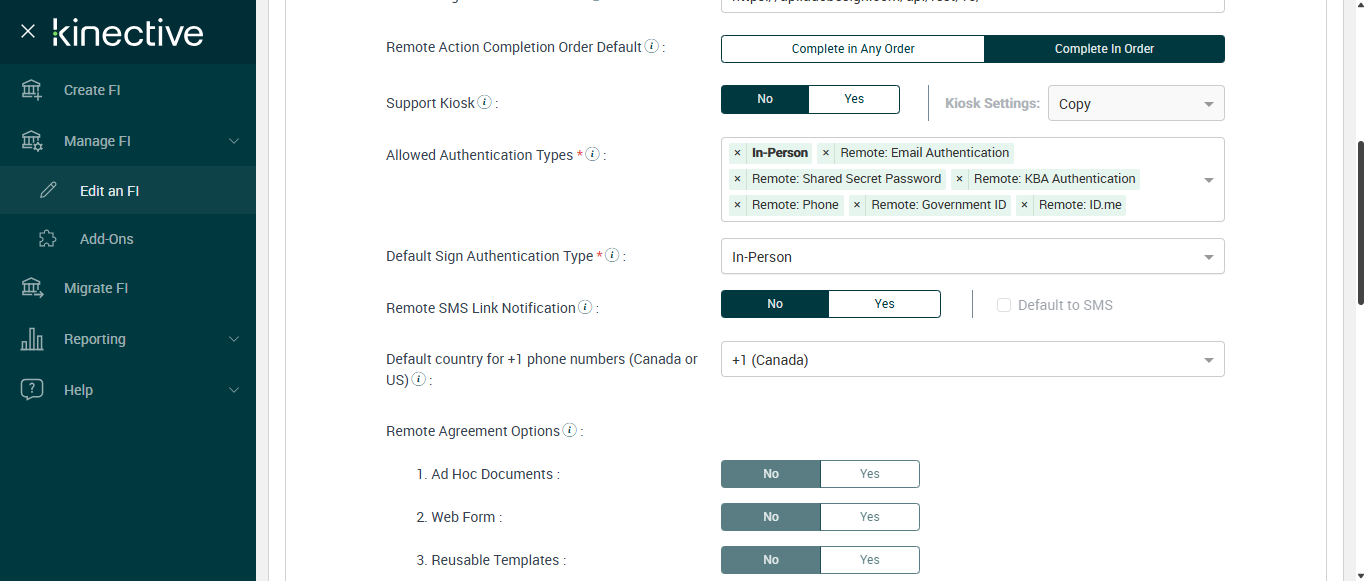
Task: Set Support Kiosk to Yes
Action: pos(853,99)
